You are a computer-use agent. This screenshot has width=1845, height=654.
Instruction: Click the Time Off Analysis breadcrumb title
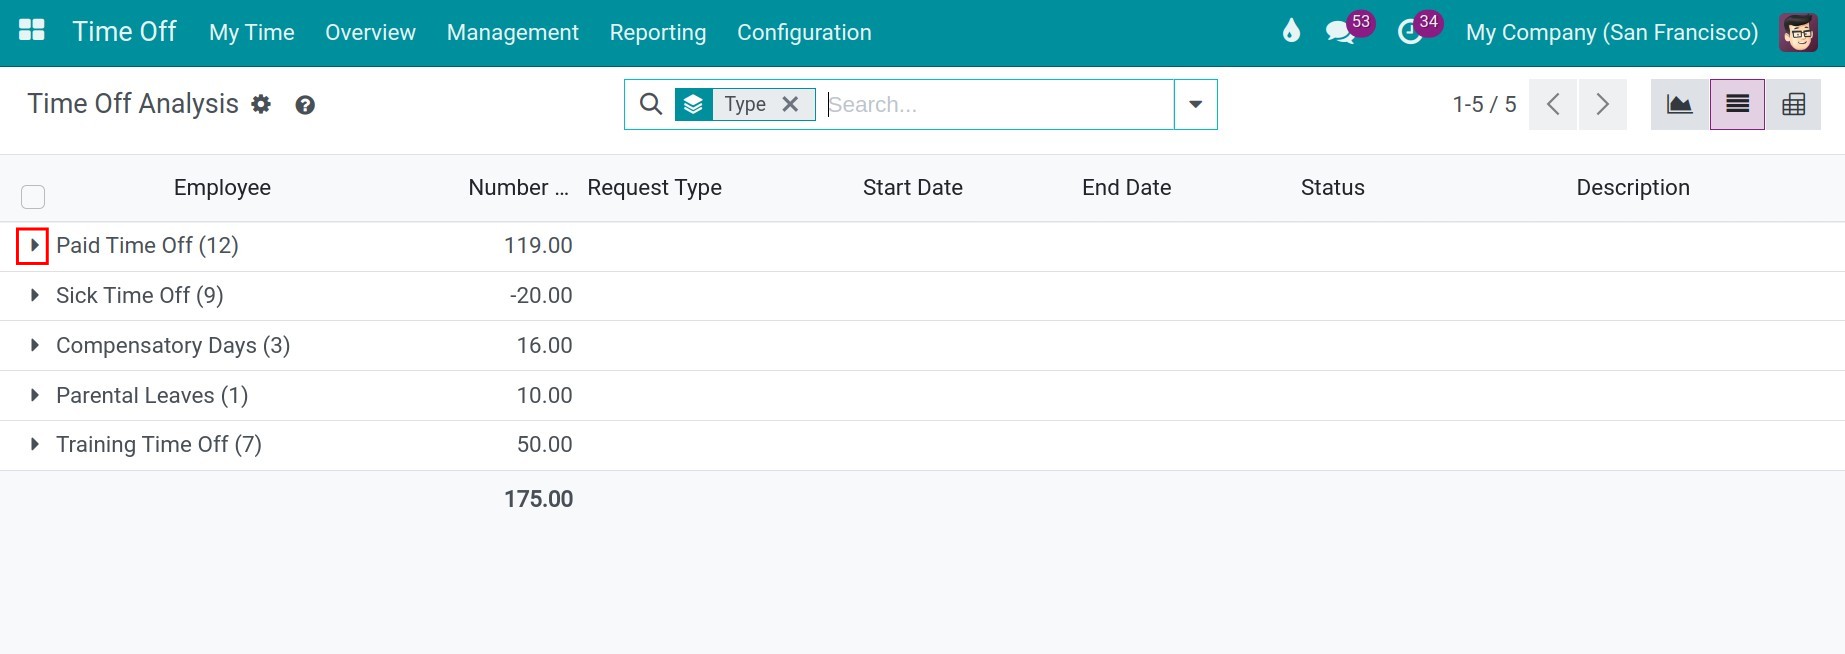pyautogui.click(x=133, y=104)
